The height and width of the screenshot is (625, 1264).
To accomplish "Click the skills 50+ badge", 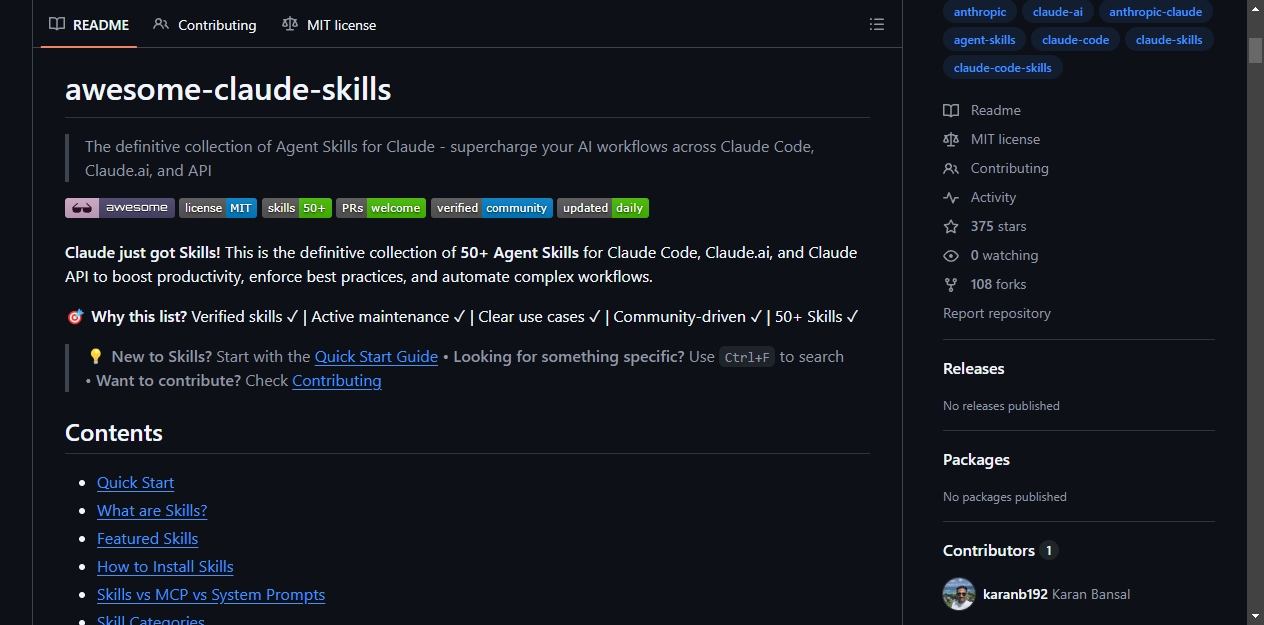I will click(297, 208).
